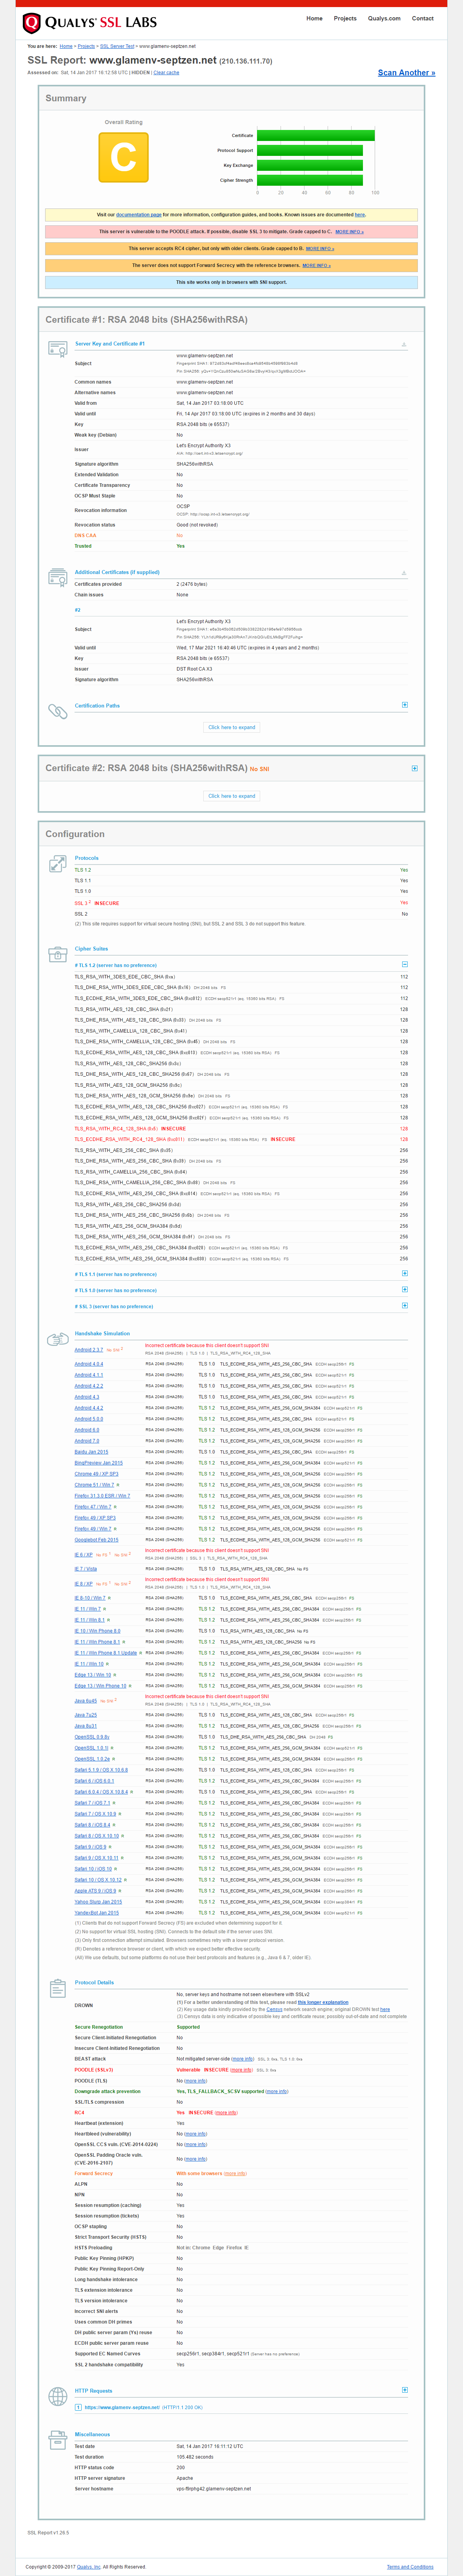Click the overall rating C grade badge

pyautogui.click(x=123, y=157)
